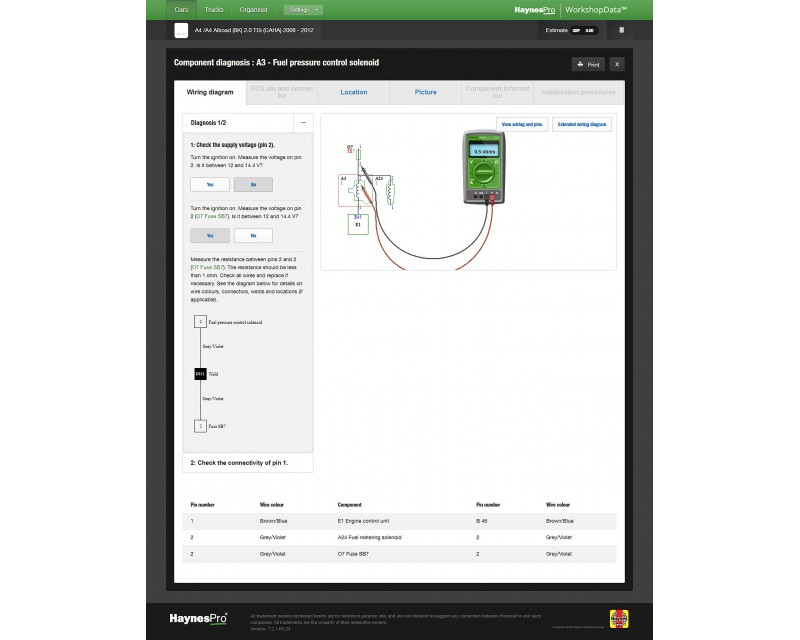Open the Settings dropdown menu
800x640 pixels.
(x=303, y=9)
